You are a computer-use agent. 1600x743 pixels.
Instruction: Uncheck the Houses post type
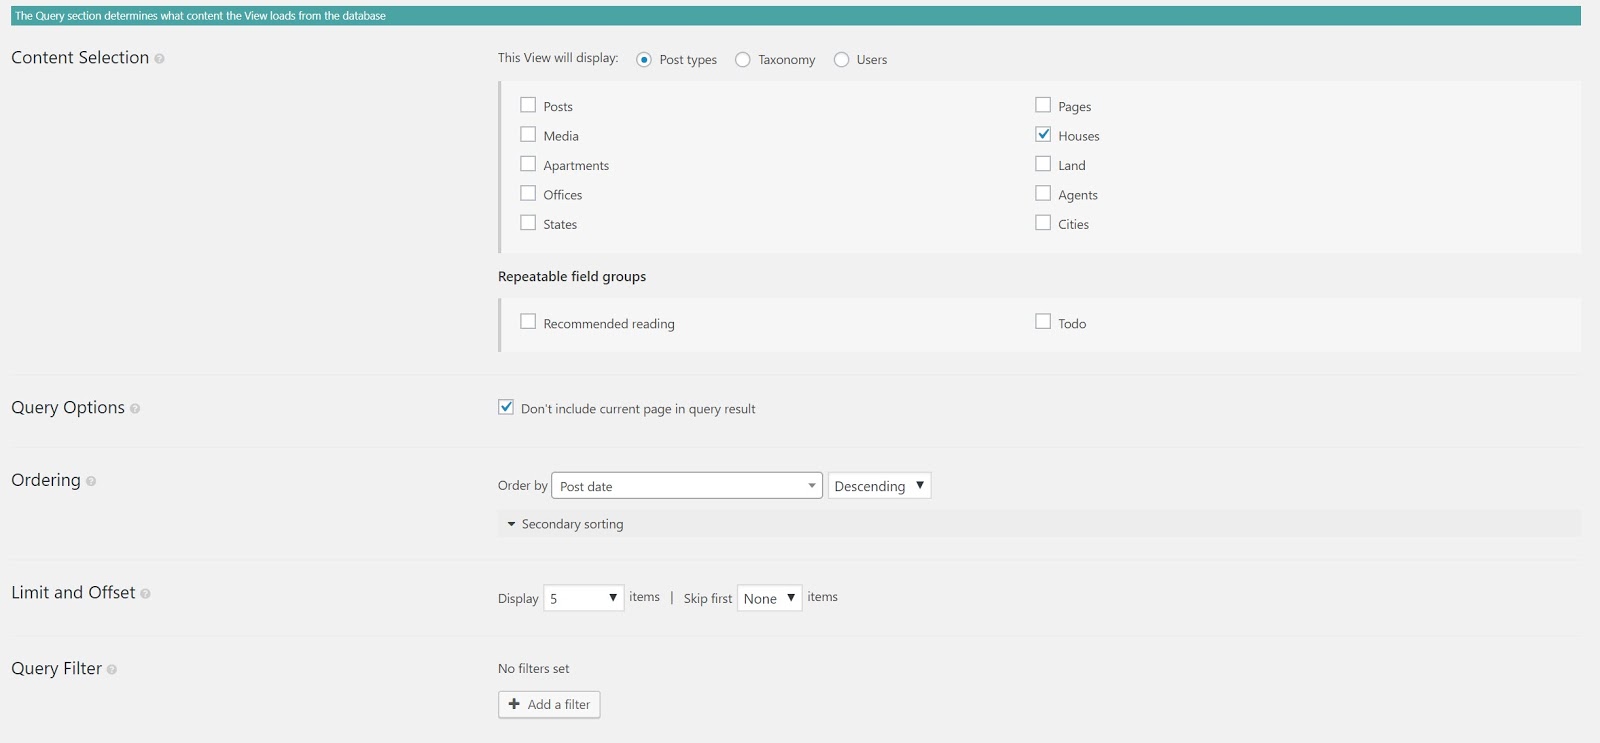[1043, 135]
